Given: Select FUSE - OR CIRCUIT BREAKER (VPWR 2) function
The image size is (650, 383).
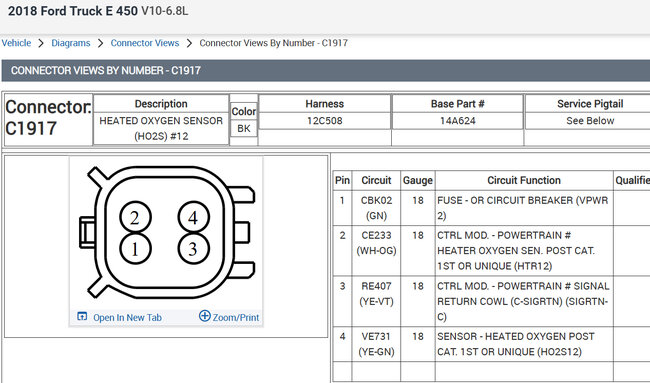Looking at the screenshot, I should pos(524,208).
